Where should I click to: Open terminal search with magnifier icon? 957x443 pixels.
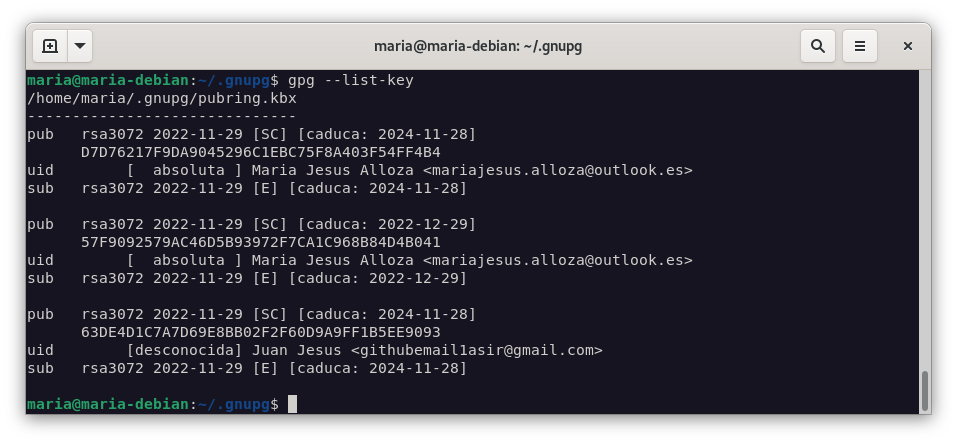tap(817, 46)
